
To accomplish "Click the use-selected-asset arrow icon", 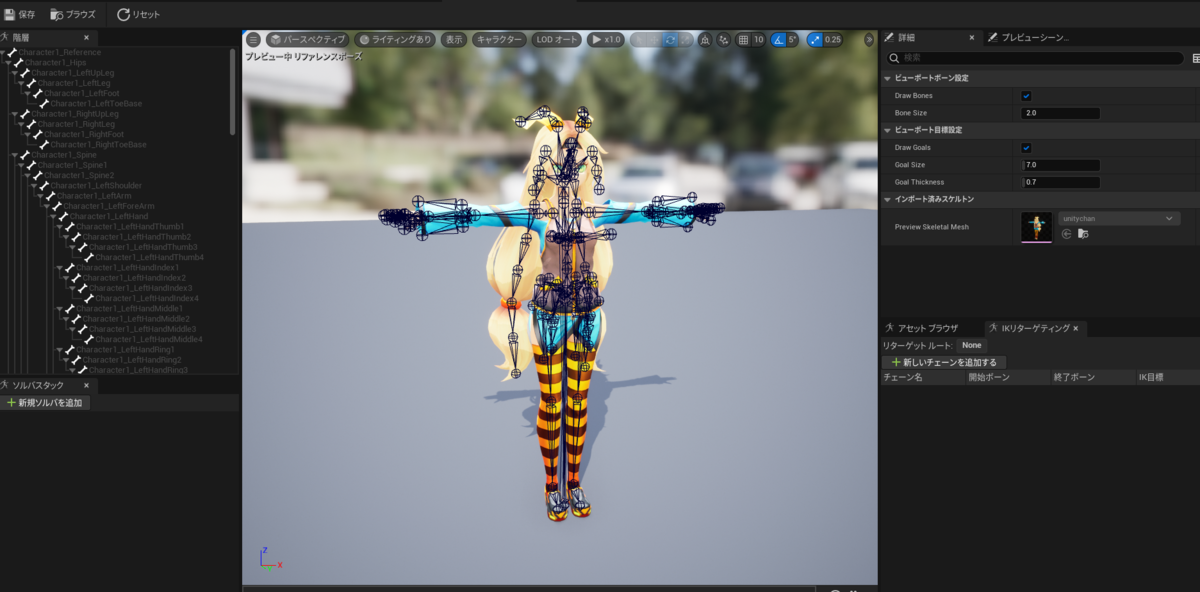I will 1066,234.
